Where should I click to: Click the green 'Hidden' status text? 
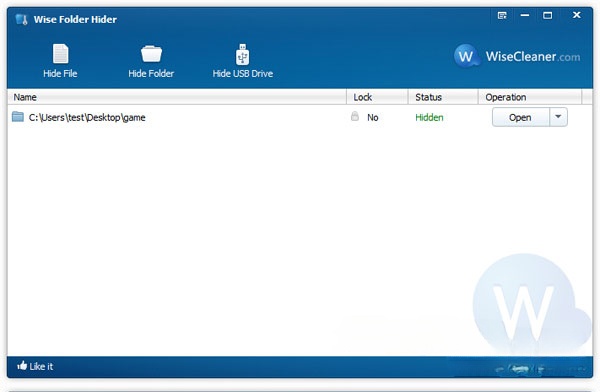[429, 118]
